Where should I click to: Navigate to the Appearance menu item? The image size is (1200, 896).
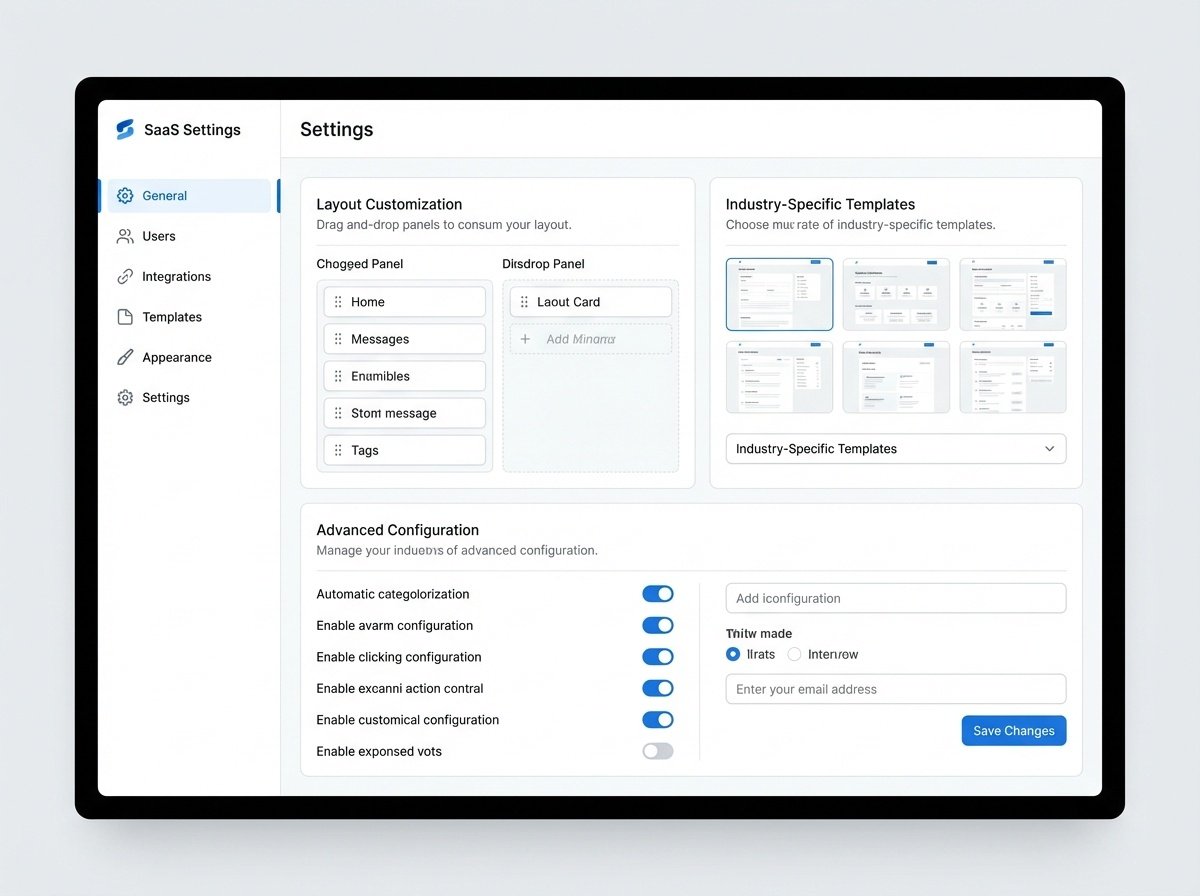point(176,357)
